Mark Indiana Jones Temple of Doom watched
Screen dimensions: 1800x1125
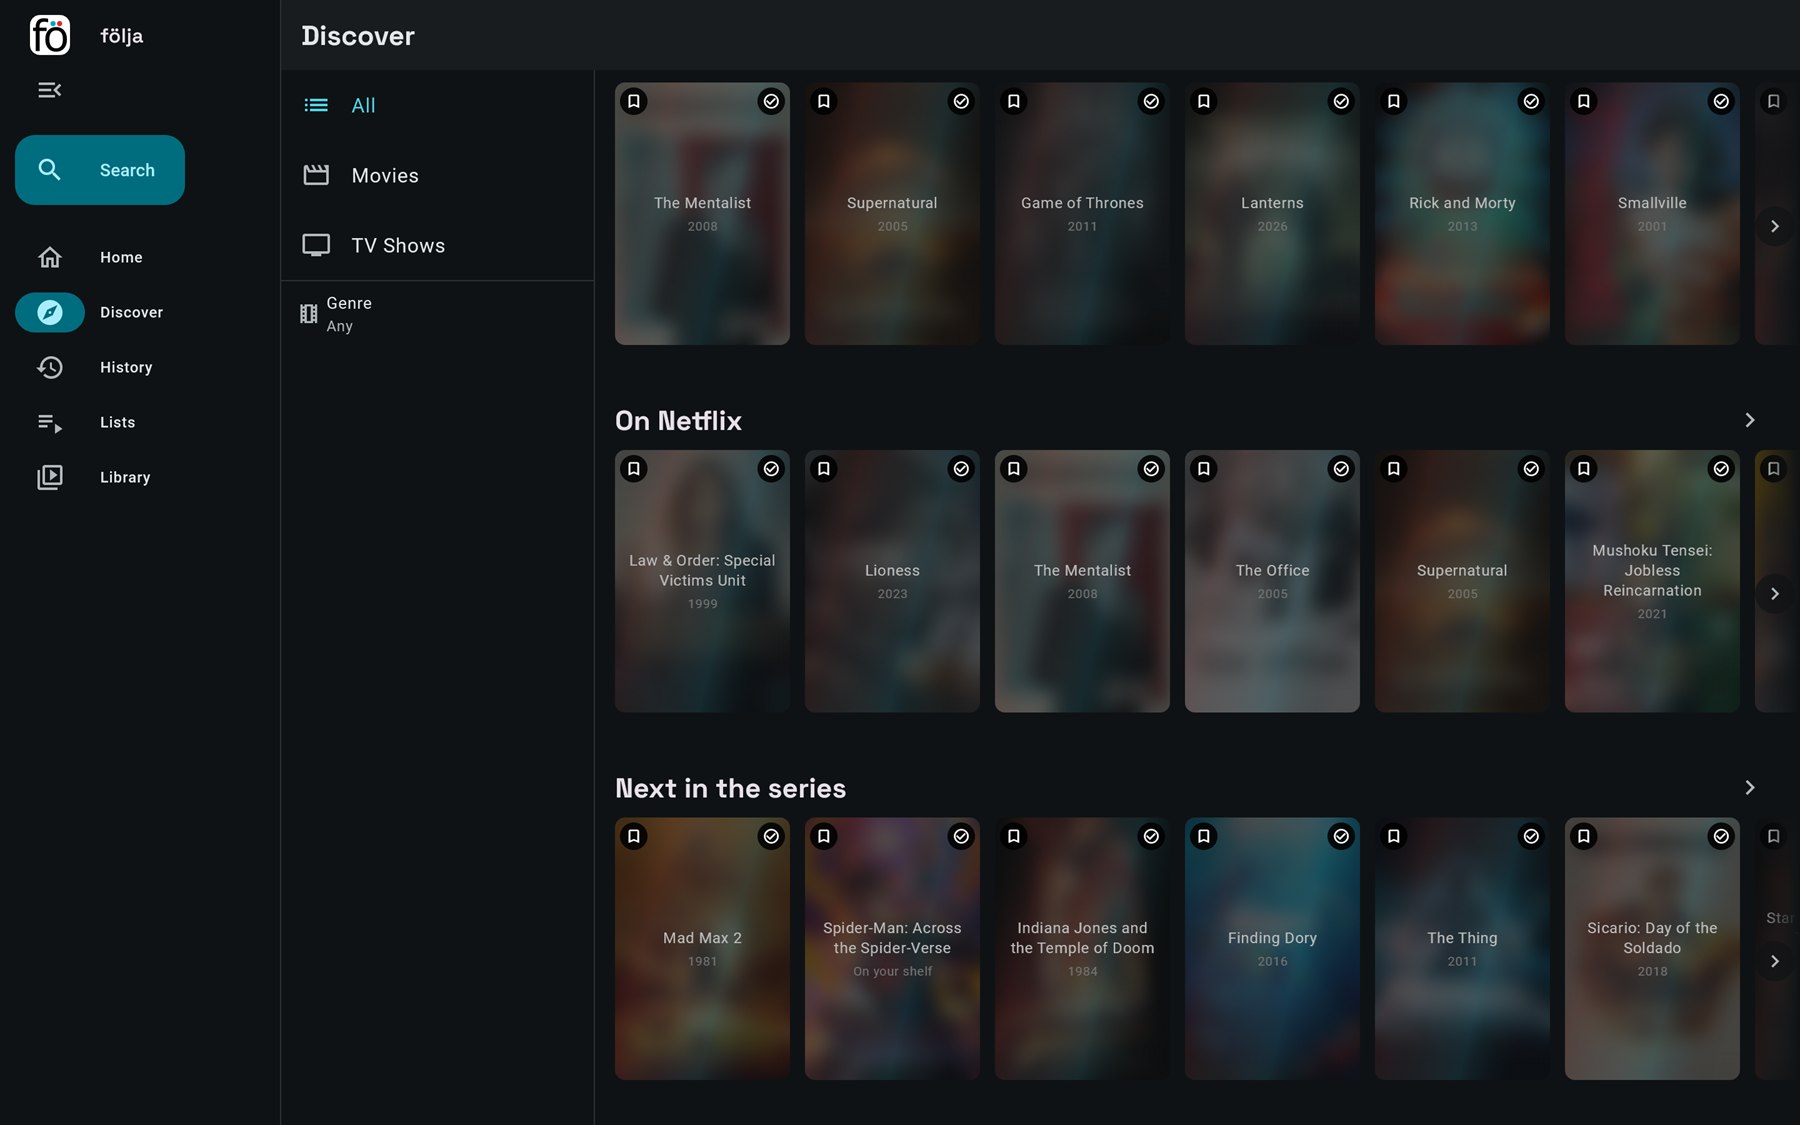coord(1151,836)
